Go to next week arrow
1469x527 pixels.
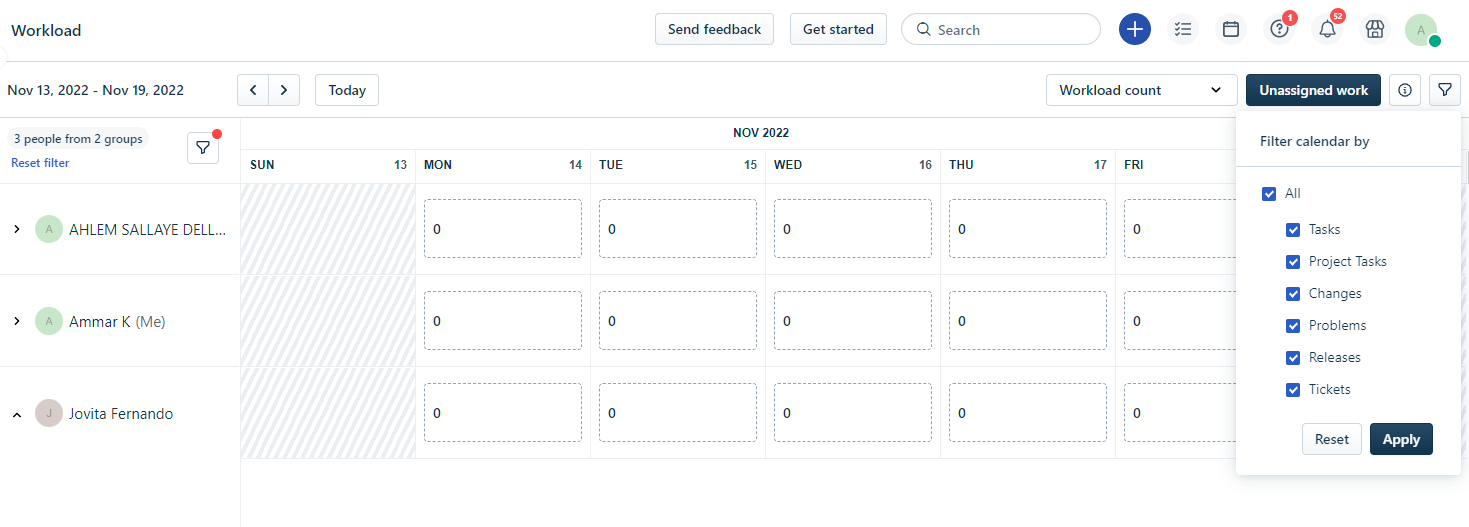click(284, 90)
